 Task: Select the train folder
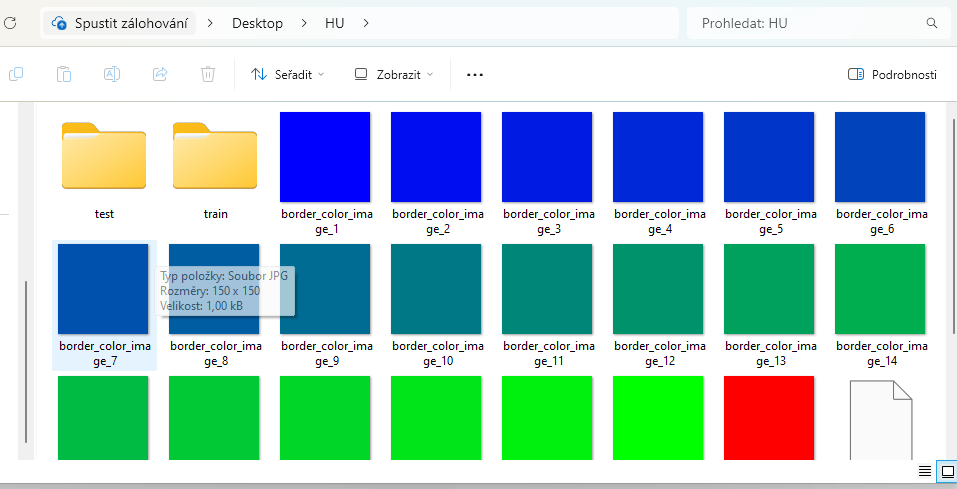pyautogui.click(x=216, y=167)
